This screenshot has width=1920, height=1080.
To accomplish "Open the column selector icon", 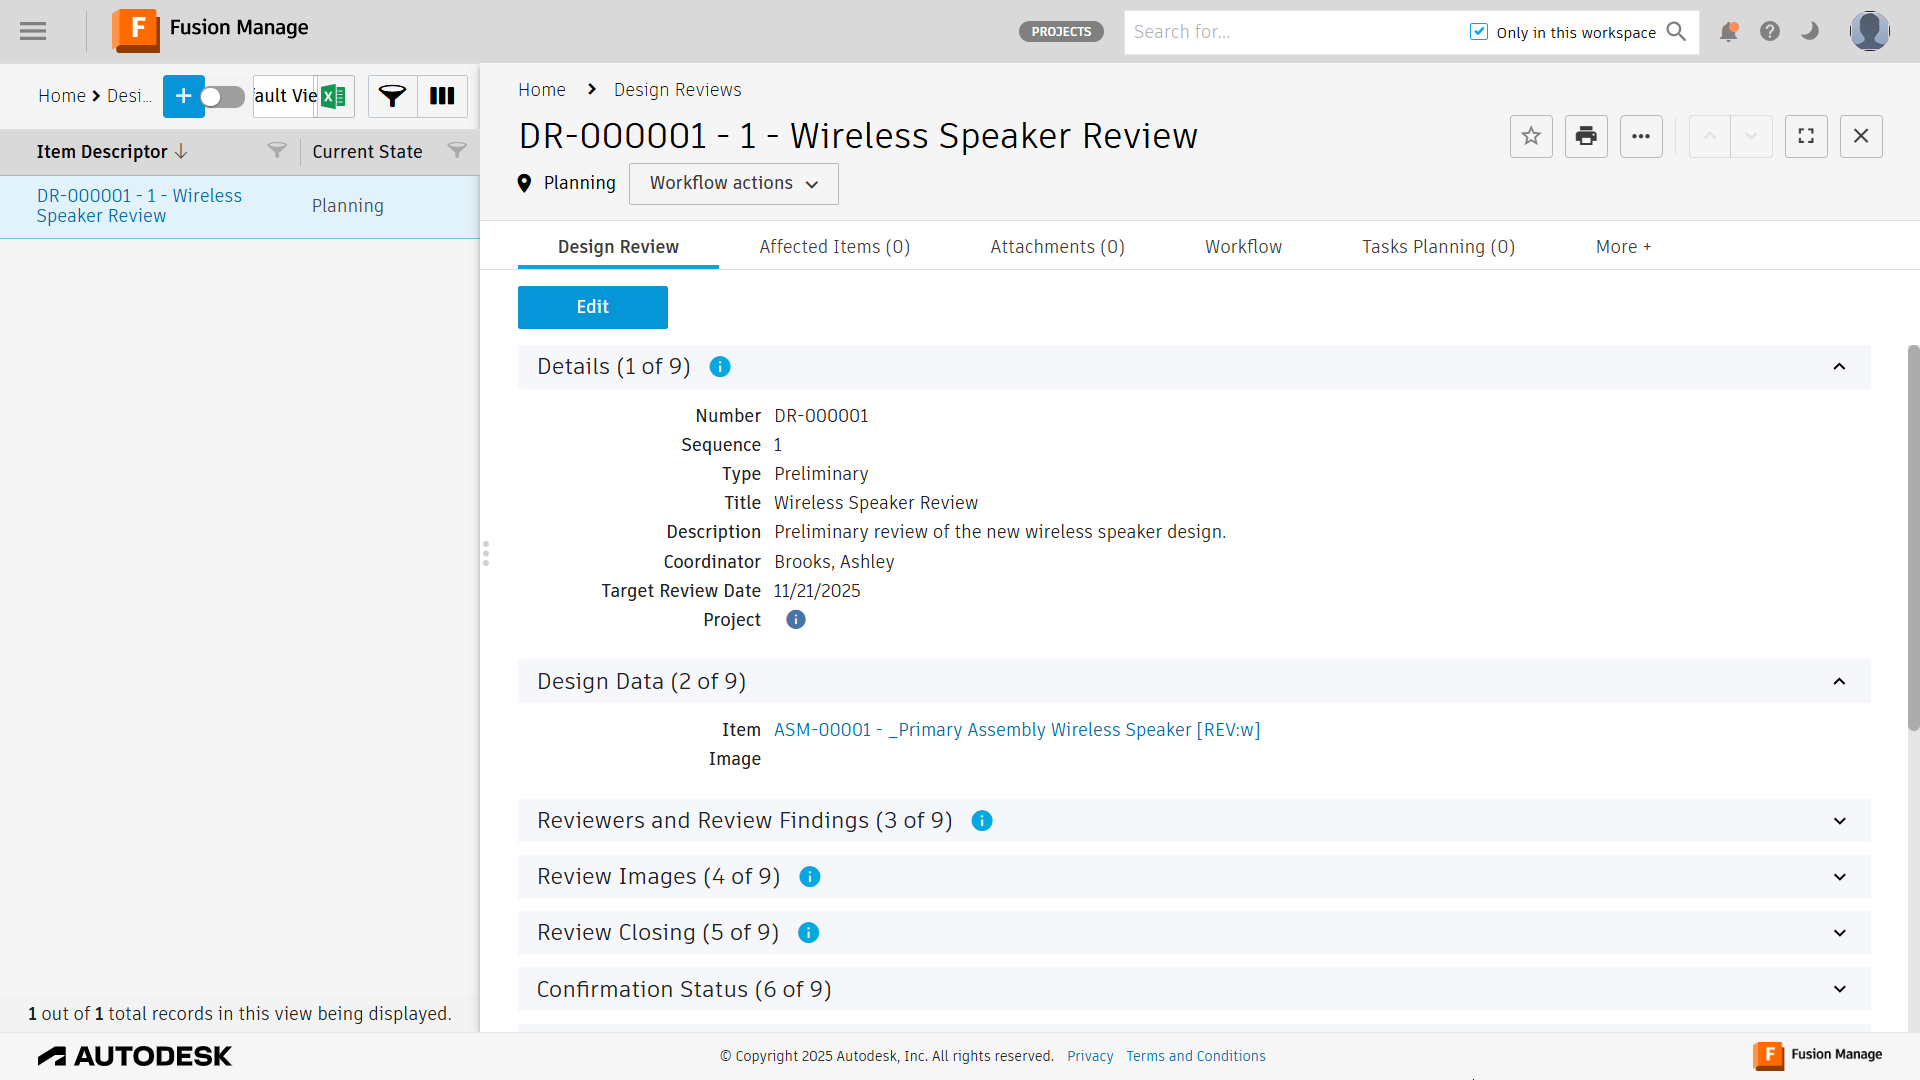I will tap(441, 96).
